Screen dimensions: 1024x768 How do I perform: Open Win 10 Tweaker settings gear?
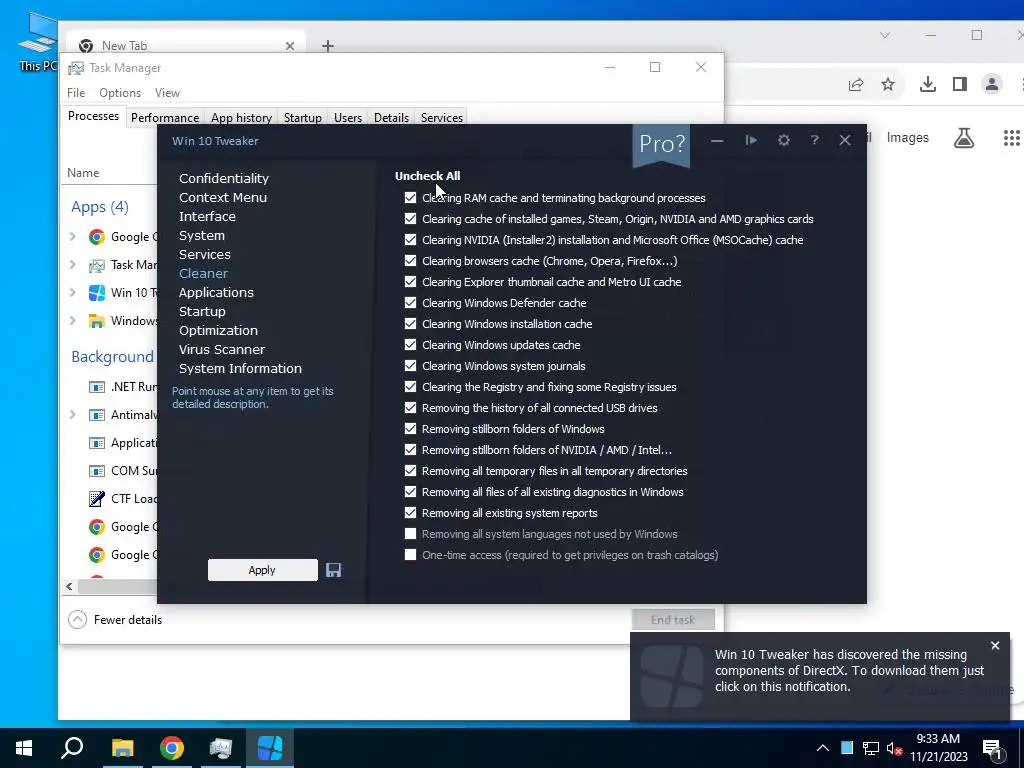tap(784, 140)
